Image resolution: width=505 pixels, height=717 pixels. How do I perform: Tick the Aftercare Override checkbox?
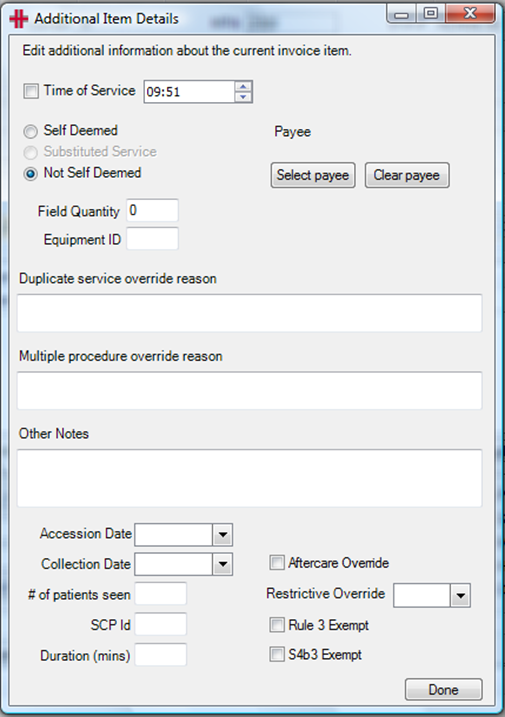click(277, 562)
